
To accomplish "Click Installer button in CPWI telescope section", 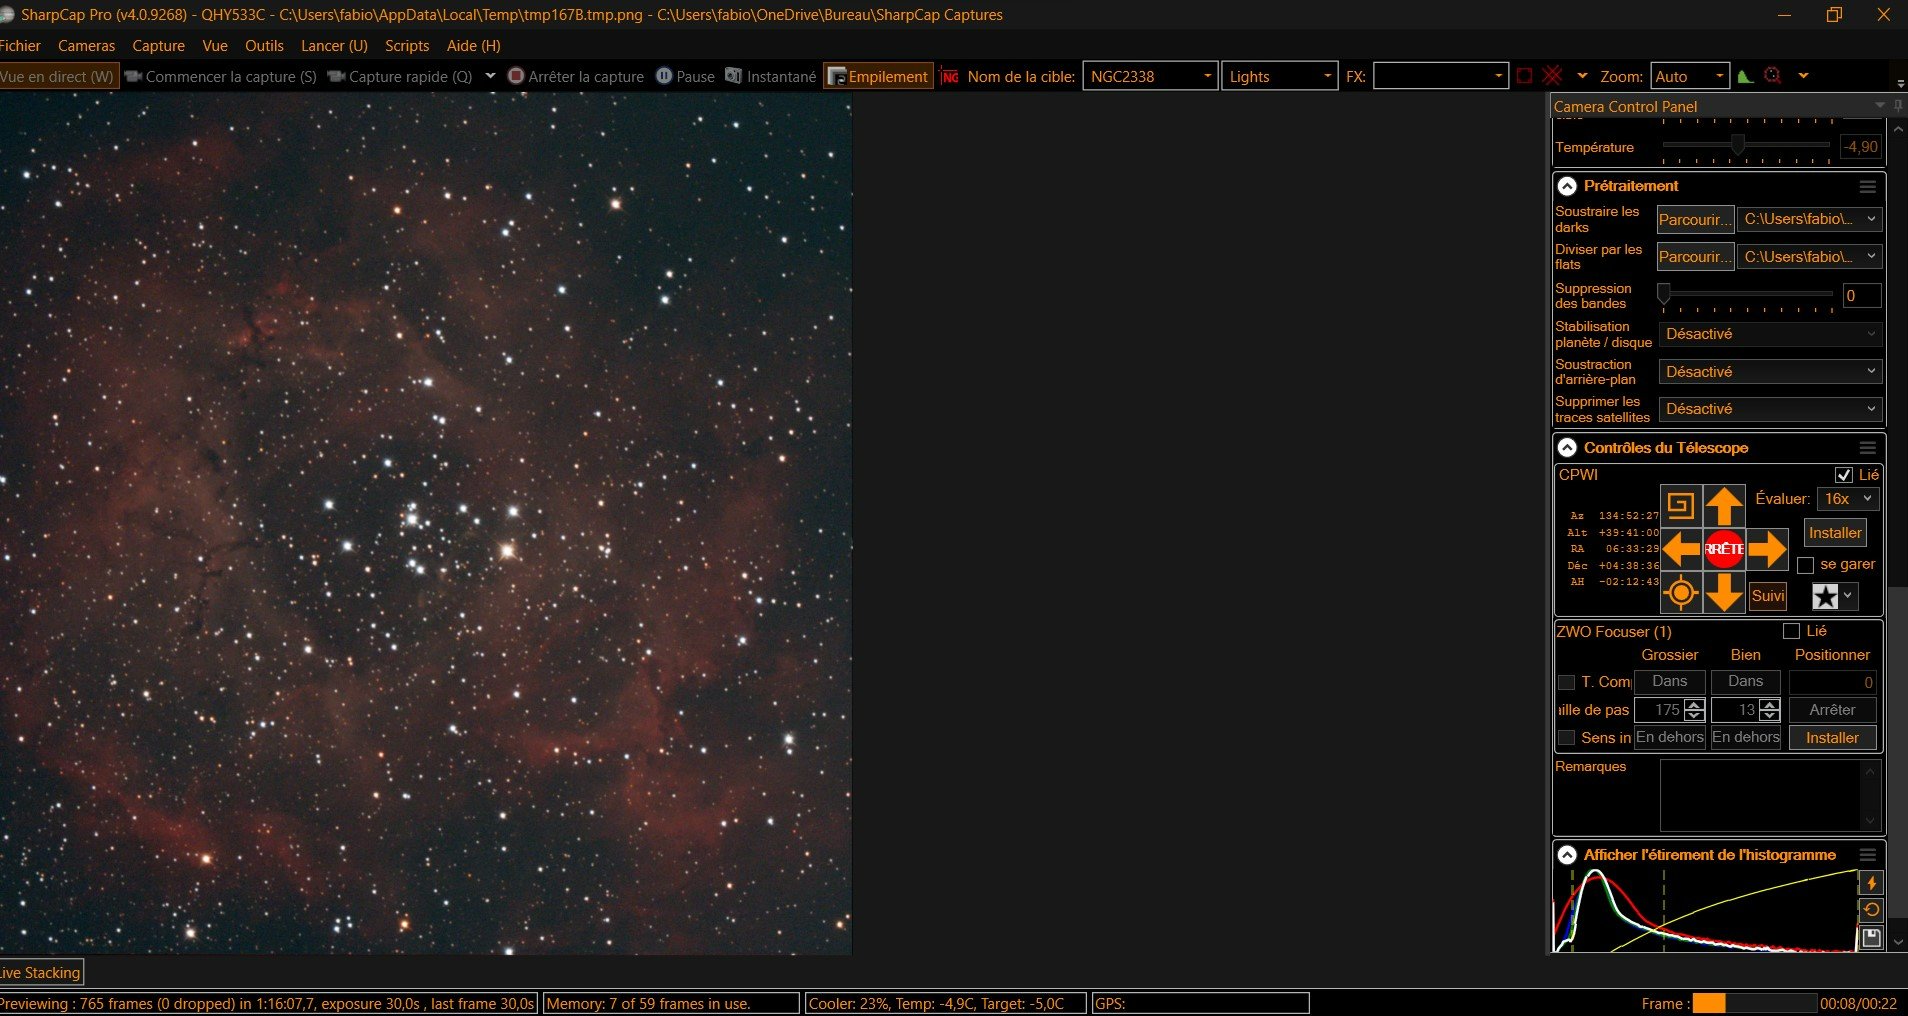I will [x=1835, y=533].
